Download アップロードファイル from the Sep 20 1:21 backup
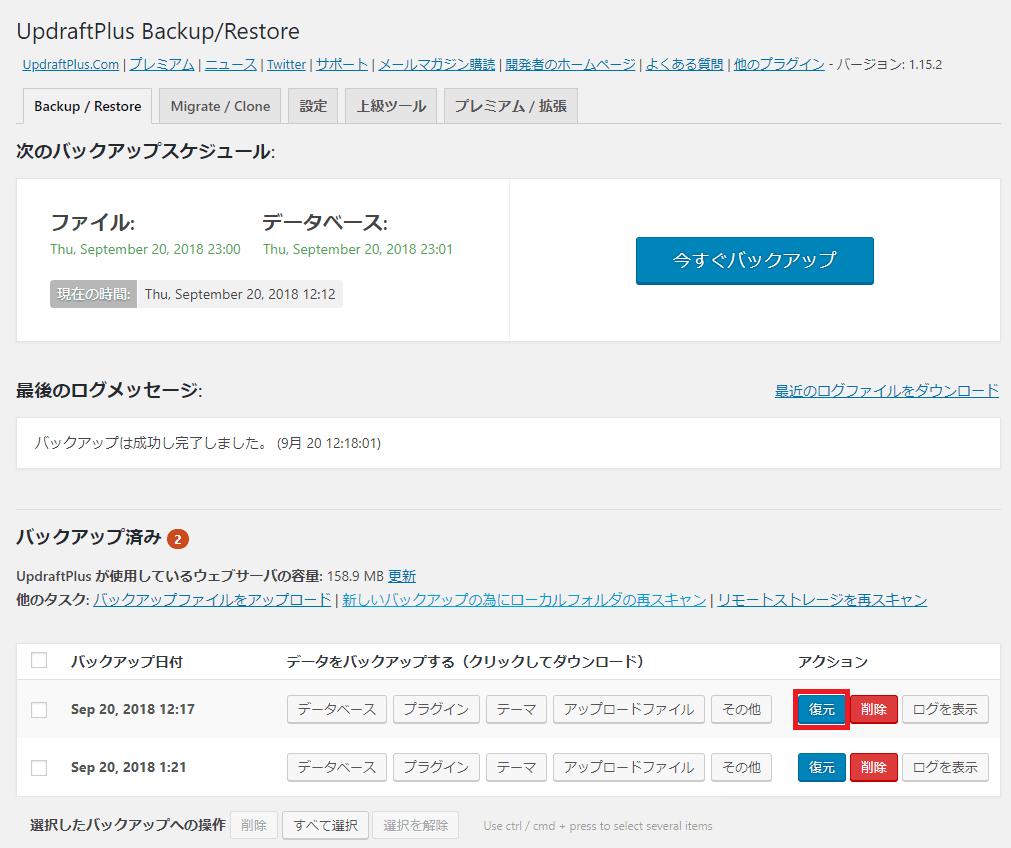Image resolution: width=1011 pixels, height=848 pixels. (x=628, y=767)
